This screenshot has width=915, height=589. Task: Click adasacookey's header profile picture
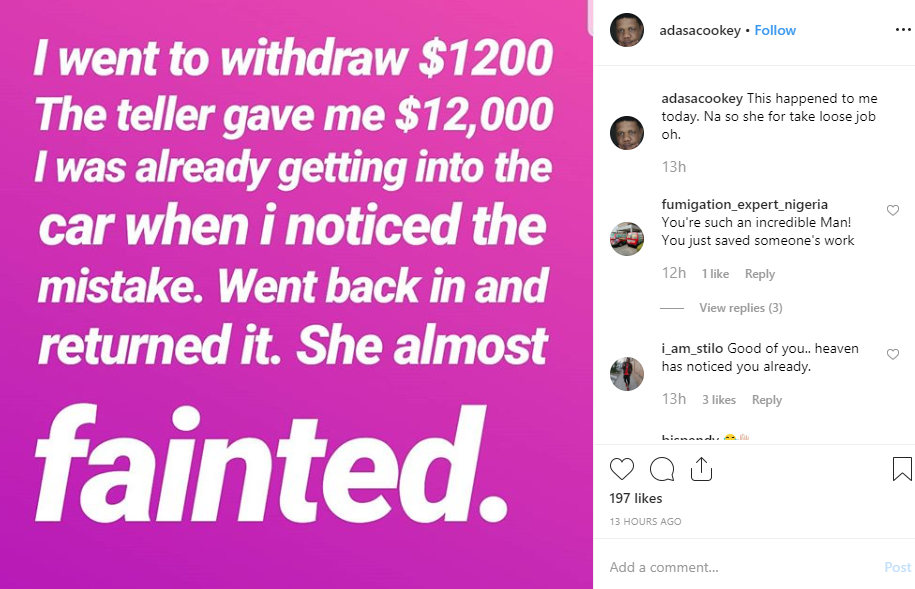[627, 30]
